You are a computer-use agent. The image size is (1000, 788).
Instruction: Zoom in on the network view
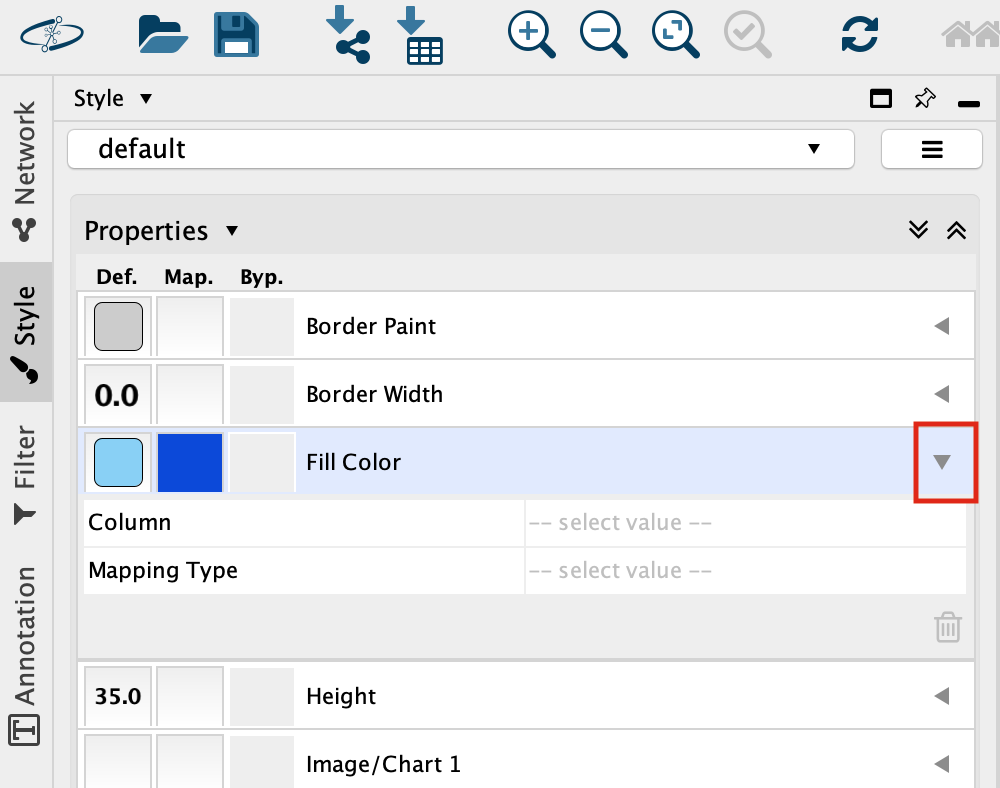click(531, 34)
